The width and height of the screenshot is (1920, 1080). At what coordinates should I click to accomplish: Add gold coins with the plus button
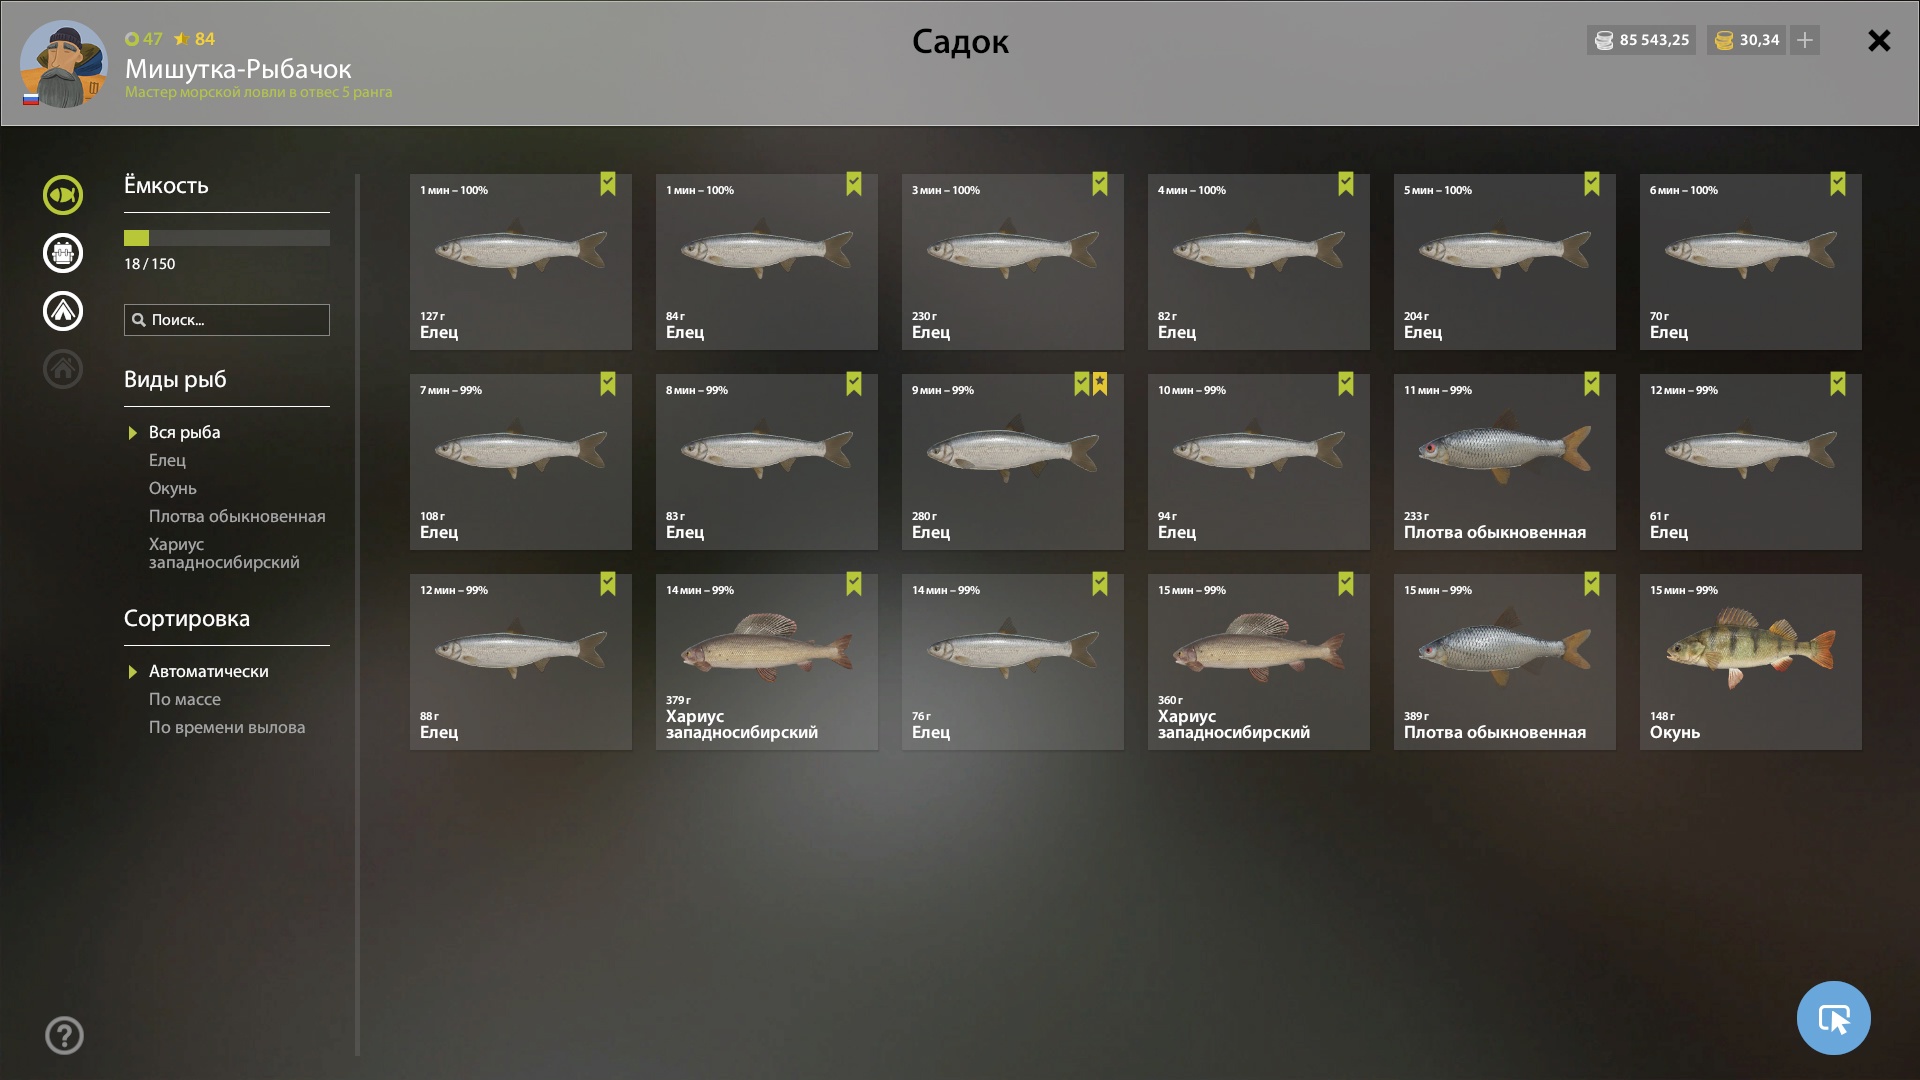click(1805, 40)
